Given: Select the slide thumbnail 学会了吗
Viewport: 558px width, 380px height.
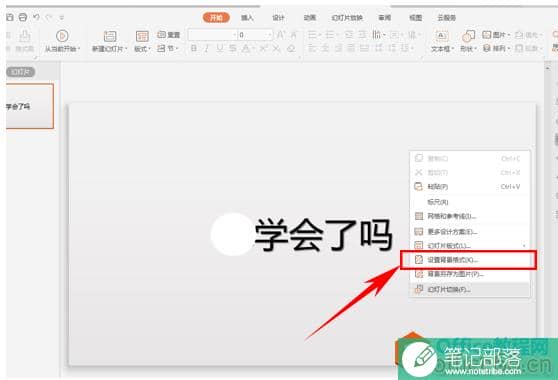Looking at the screenshot, I should click(x=30, y=106).
